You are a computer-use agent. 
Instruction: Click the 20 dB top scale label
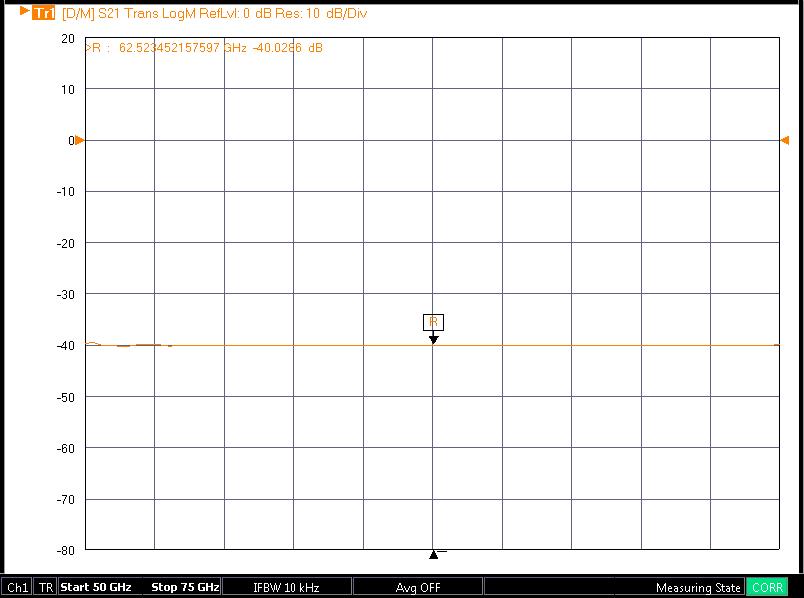click(x=68, y=38)
